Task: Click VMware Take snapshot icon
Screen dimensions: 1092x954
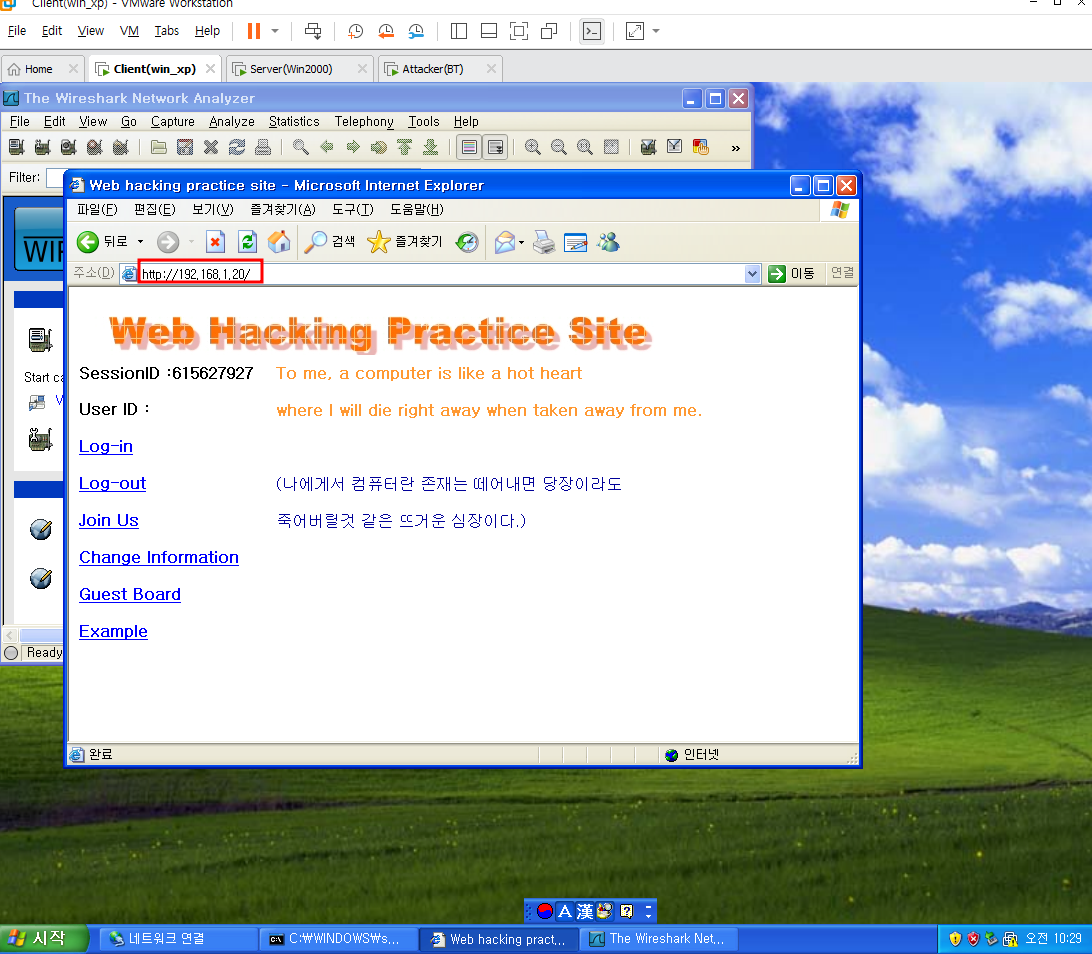Action: [356, 31]
